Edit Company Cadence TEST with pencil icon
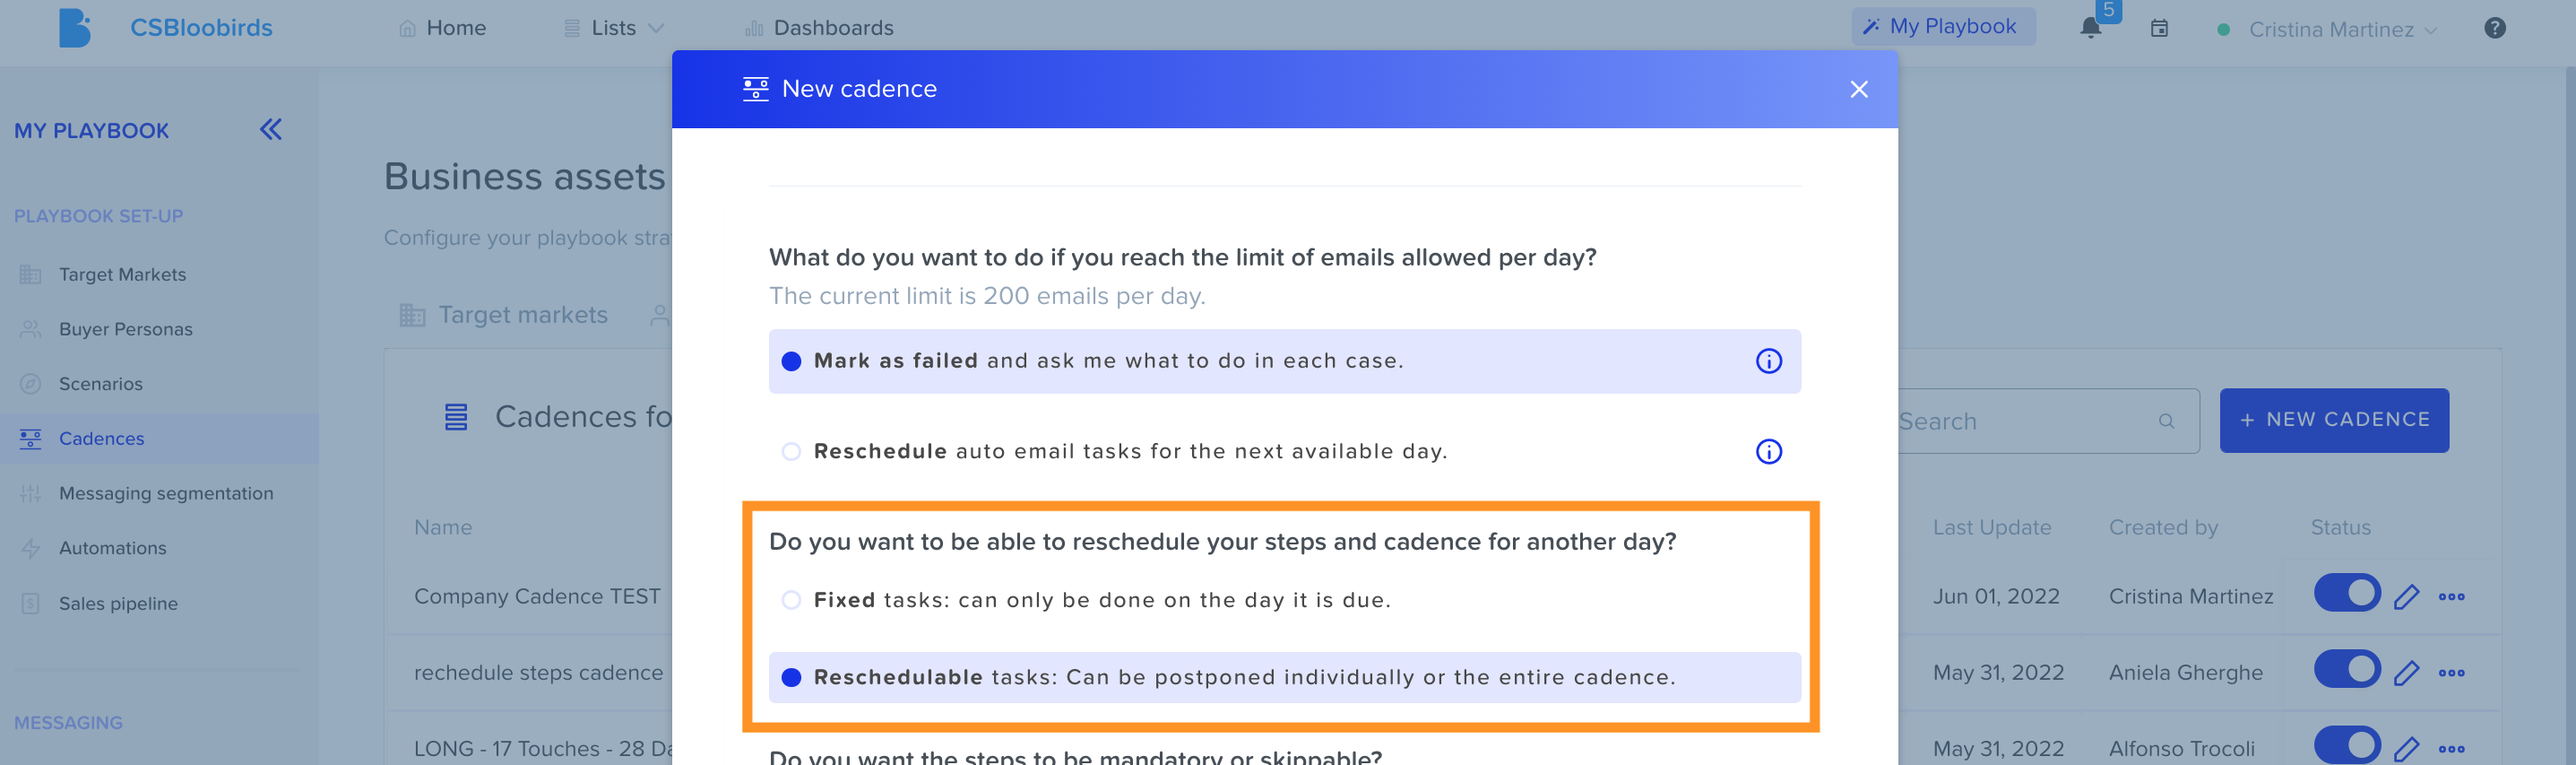This screenshot has height=765, width=2576. tap(2406, 597)
